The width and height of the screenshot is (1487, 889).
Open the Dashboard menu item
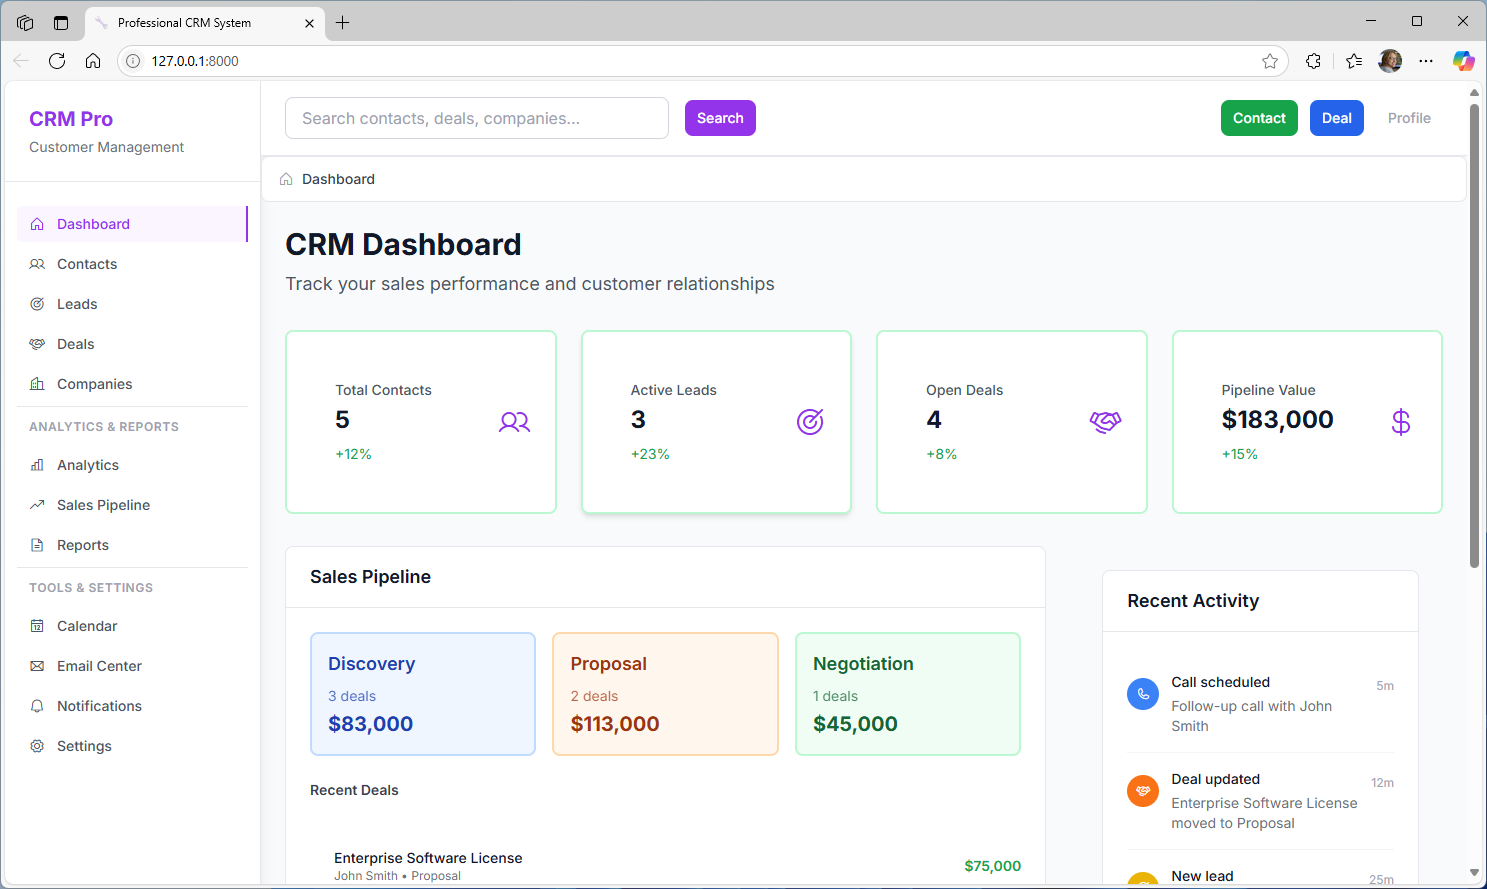point(132,224)
